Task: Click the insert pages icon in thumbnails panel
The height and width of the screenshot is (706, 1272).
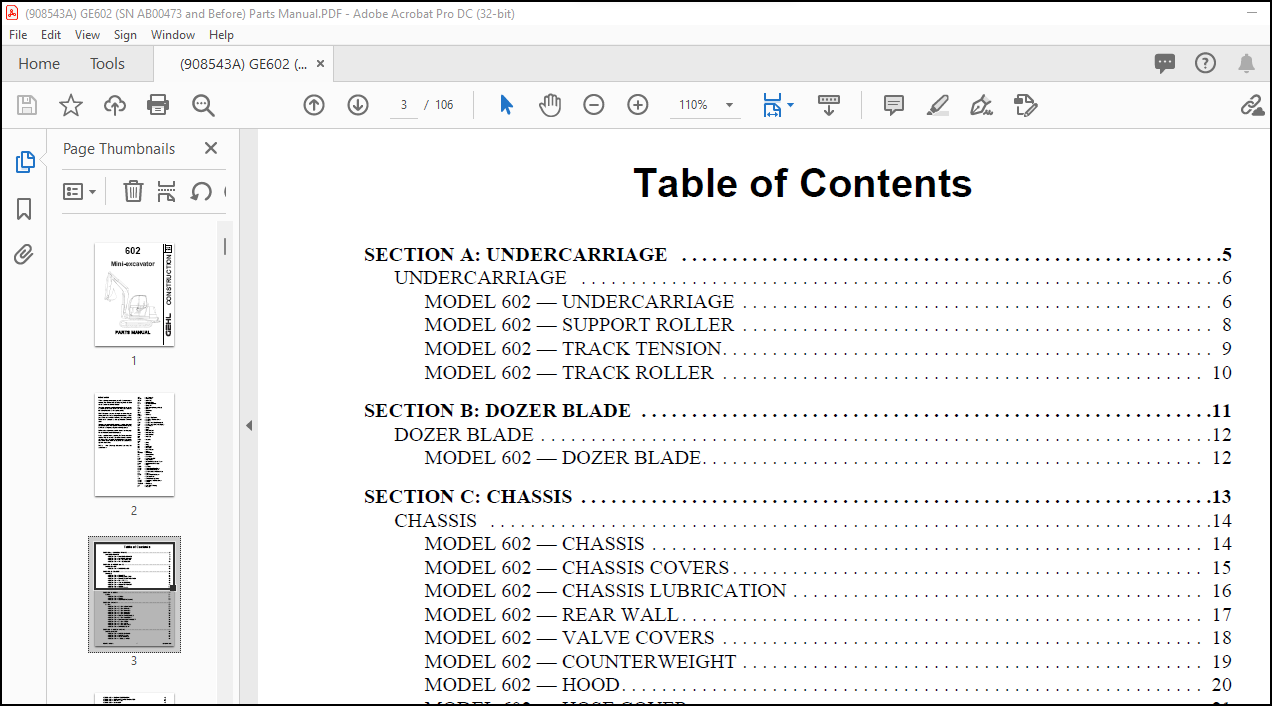Action: 167,191
